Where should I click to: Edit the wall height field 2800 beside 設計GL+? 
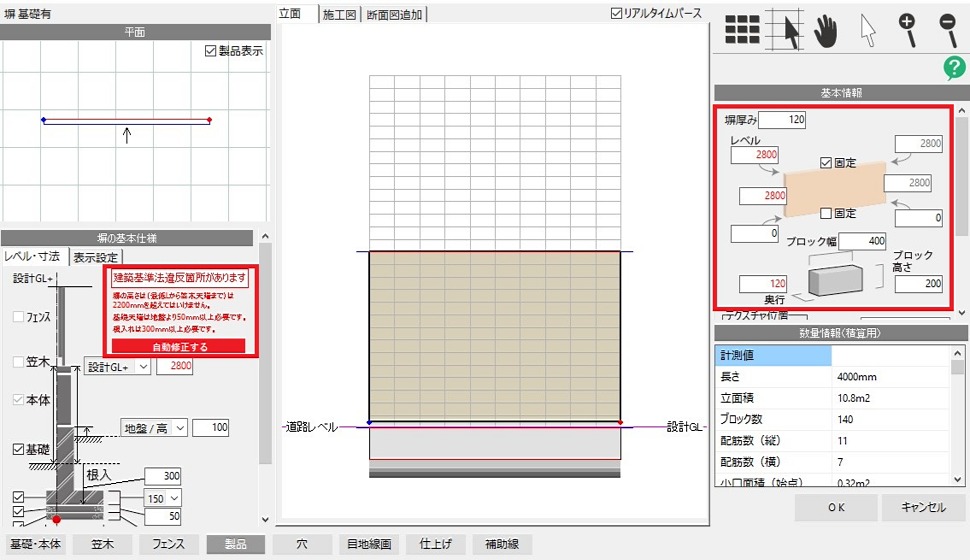[174, 366]
